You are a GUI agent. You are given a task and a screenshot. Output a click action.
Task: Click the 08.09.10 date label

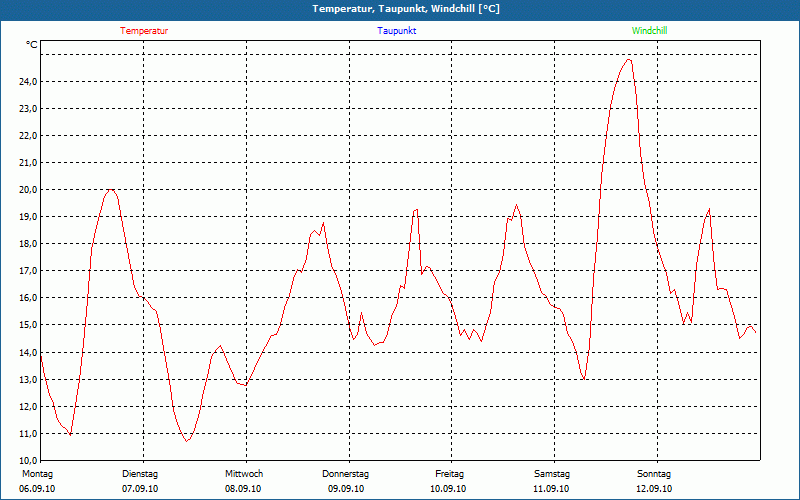tap(243, 489)
